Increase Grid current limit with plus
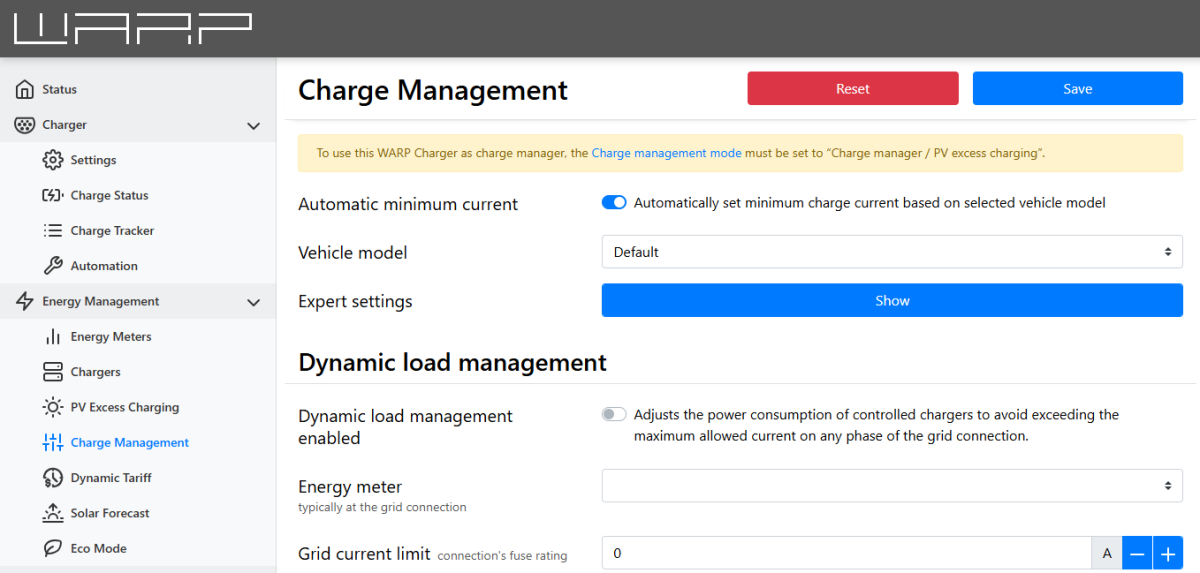The height and width of the screenshot is (573, 1200). pos(1167,553)
